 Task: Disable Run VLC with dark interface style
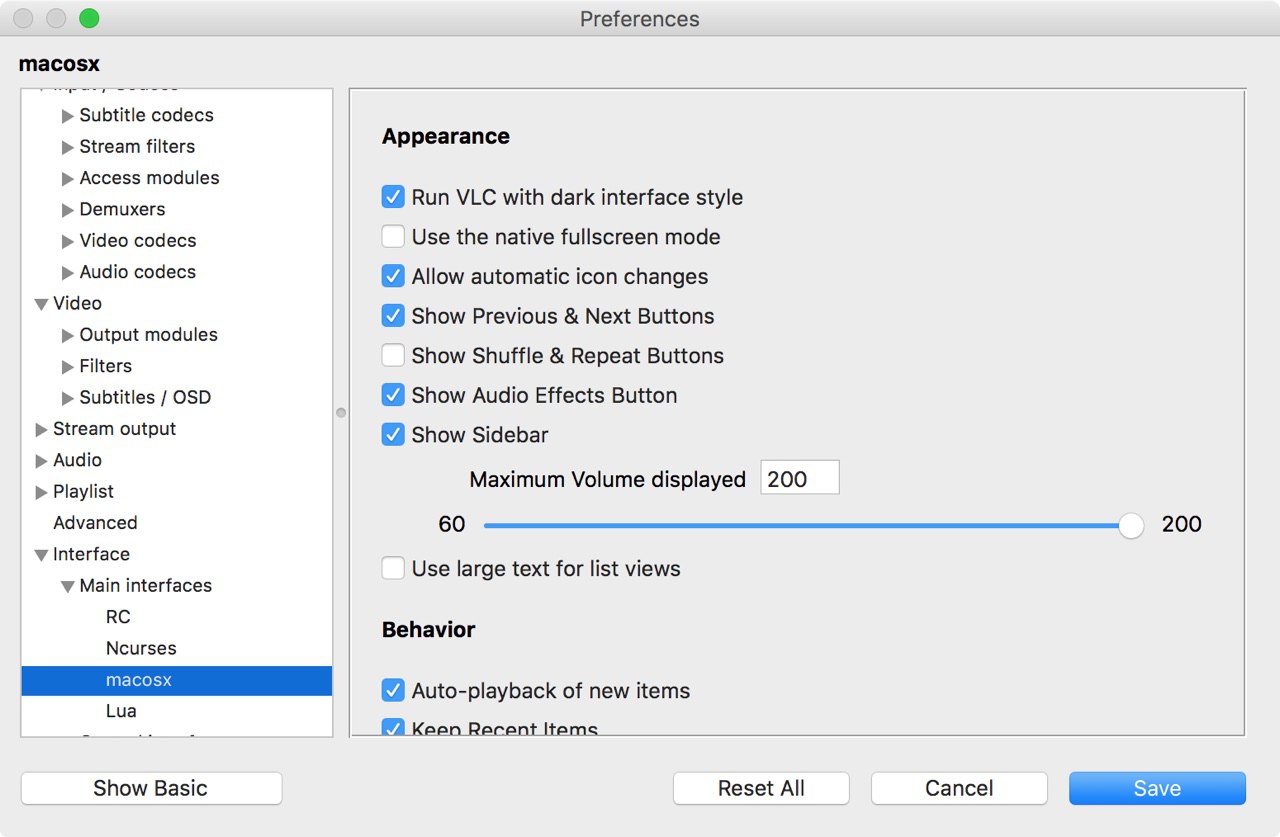pyautogui.click(x=393, y=197)
